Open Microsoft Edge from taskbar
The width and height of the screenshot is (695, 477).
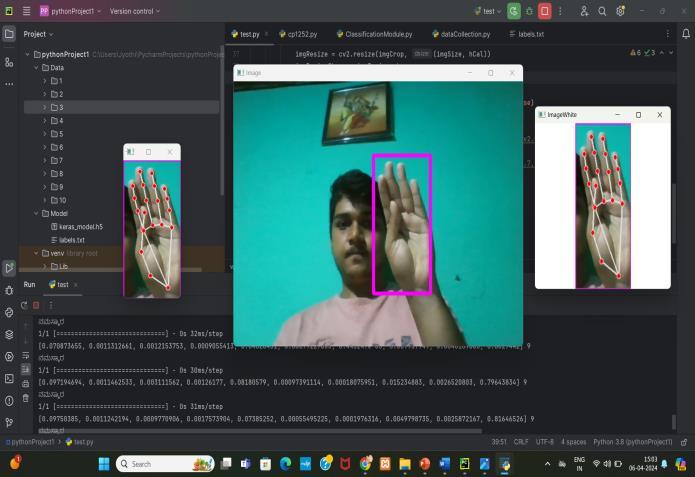[x=286, y=464]
